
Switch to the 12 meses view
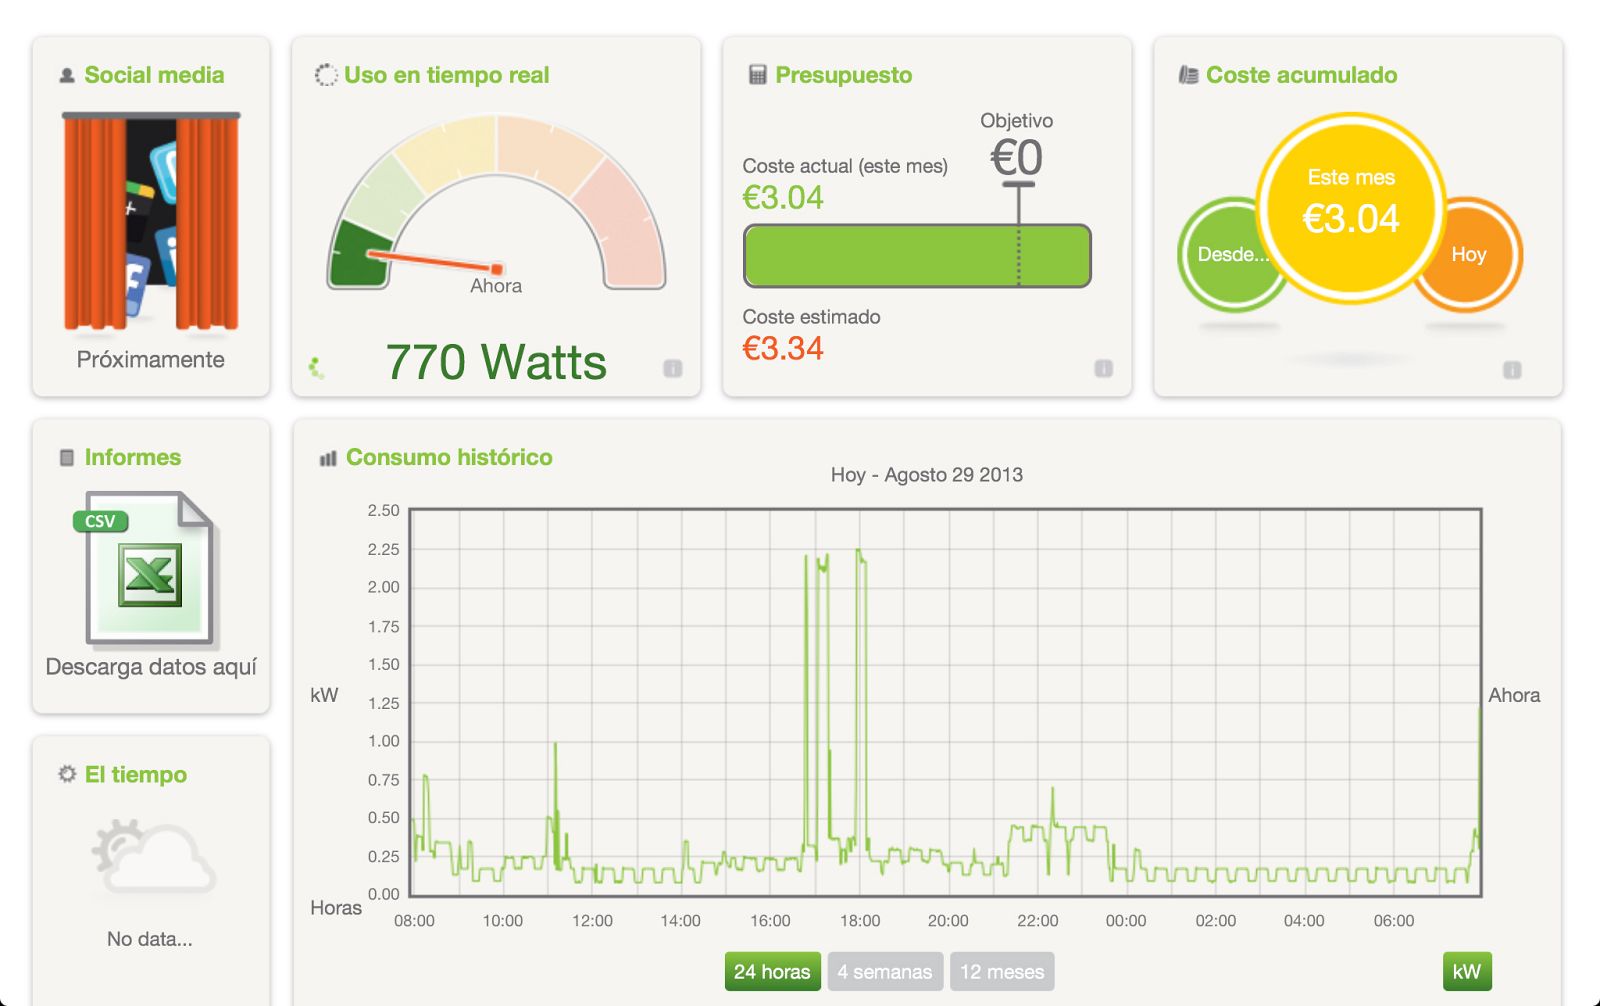pos(1001,971)
